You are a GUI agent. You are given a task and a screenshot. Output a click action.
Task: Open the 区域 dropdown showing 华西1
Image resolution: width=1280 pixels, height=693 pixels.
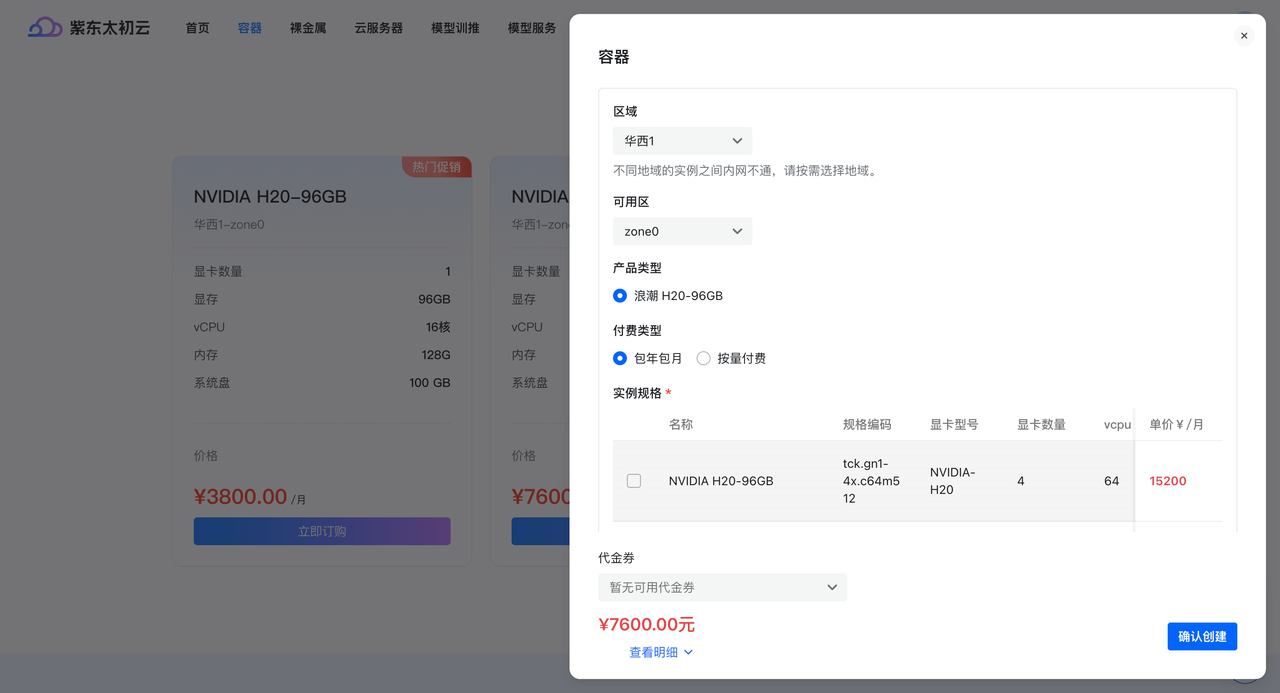[682, 140]
